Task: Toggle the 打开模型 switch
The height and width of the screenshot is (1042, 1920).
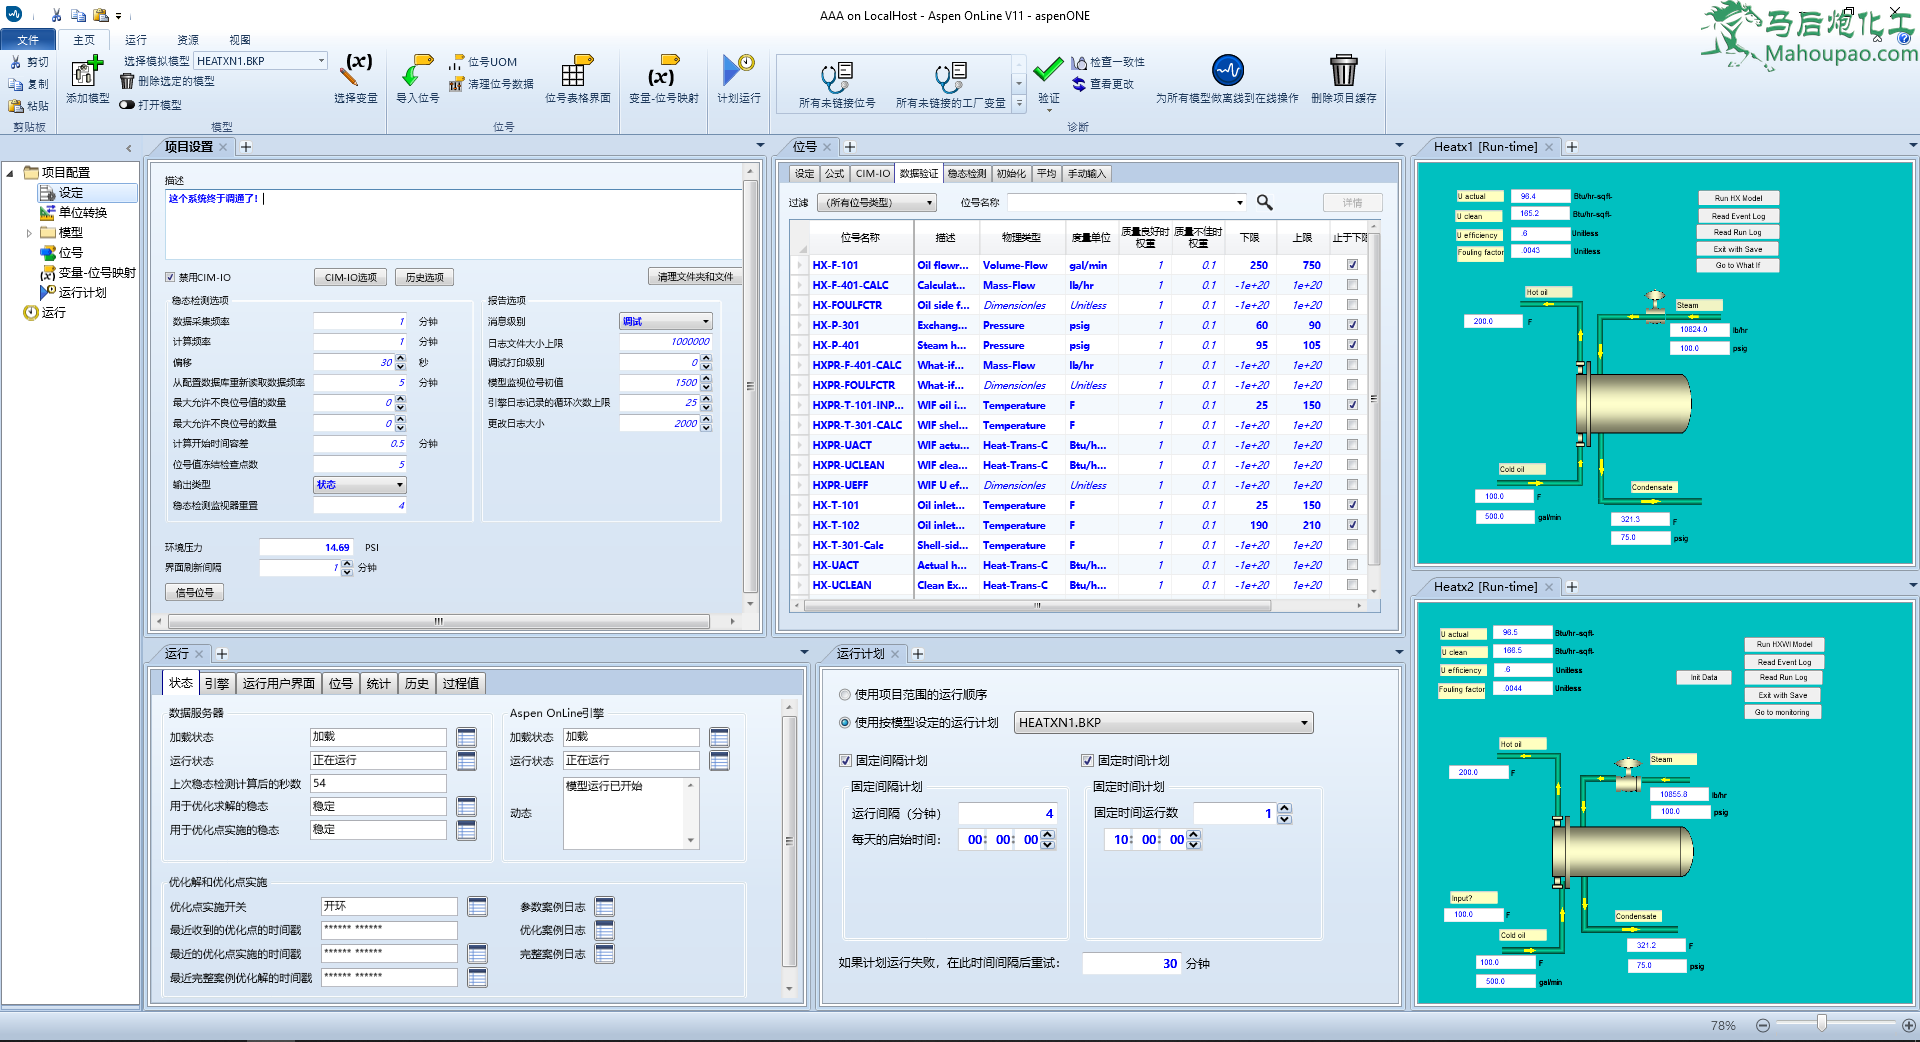Action: coord(127,105)
